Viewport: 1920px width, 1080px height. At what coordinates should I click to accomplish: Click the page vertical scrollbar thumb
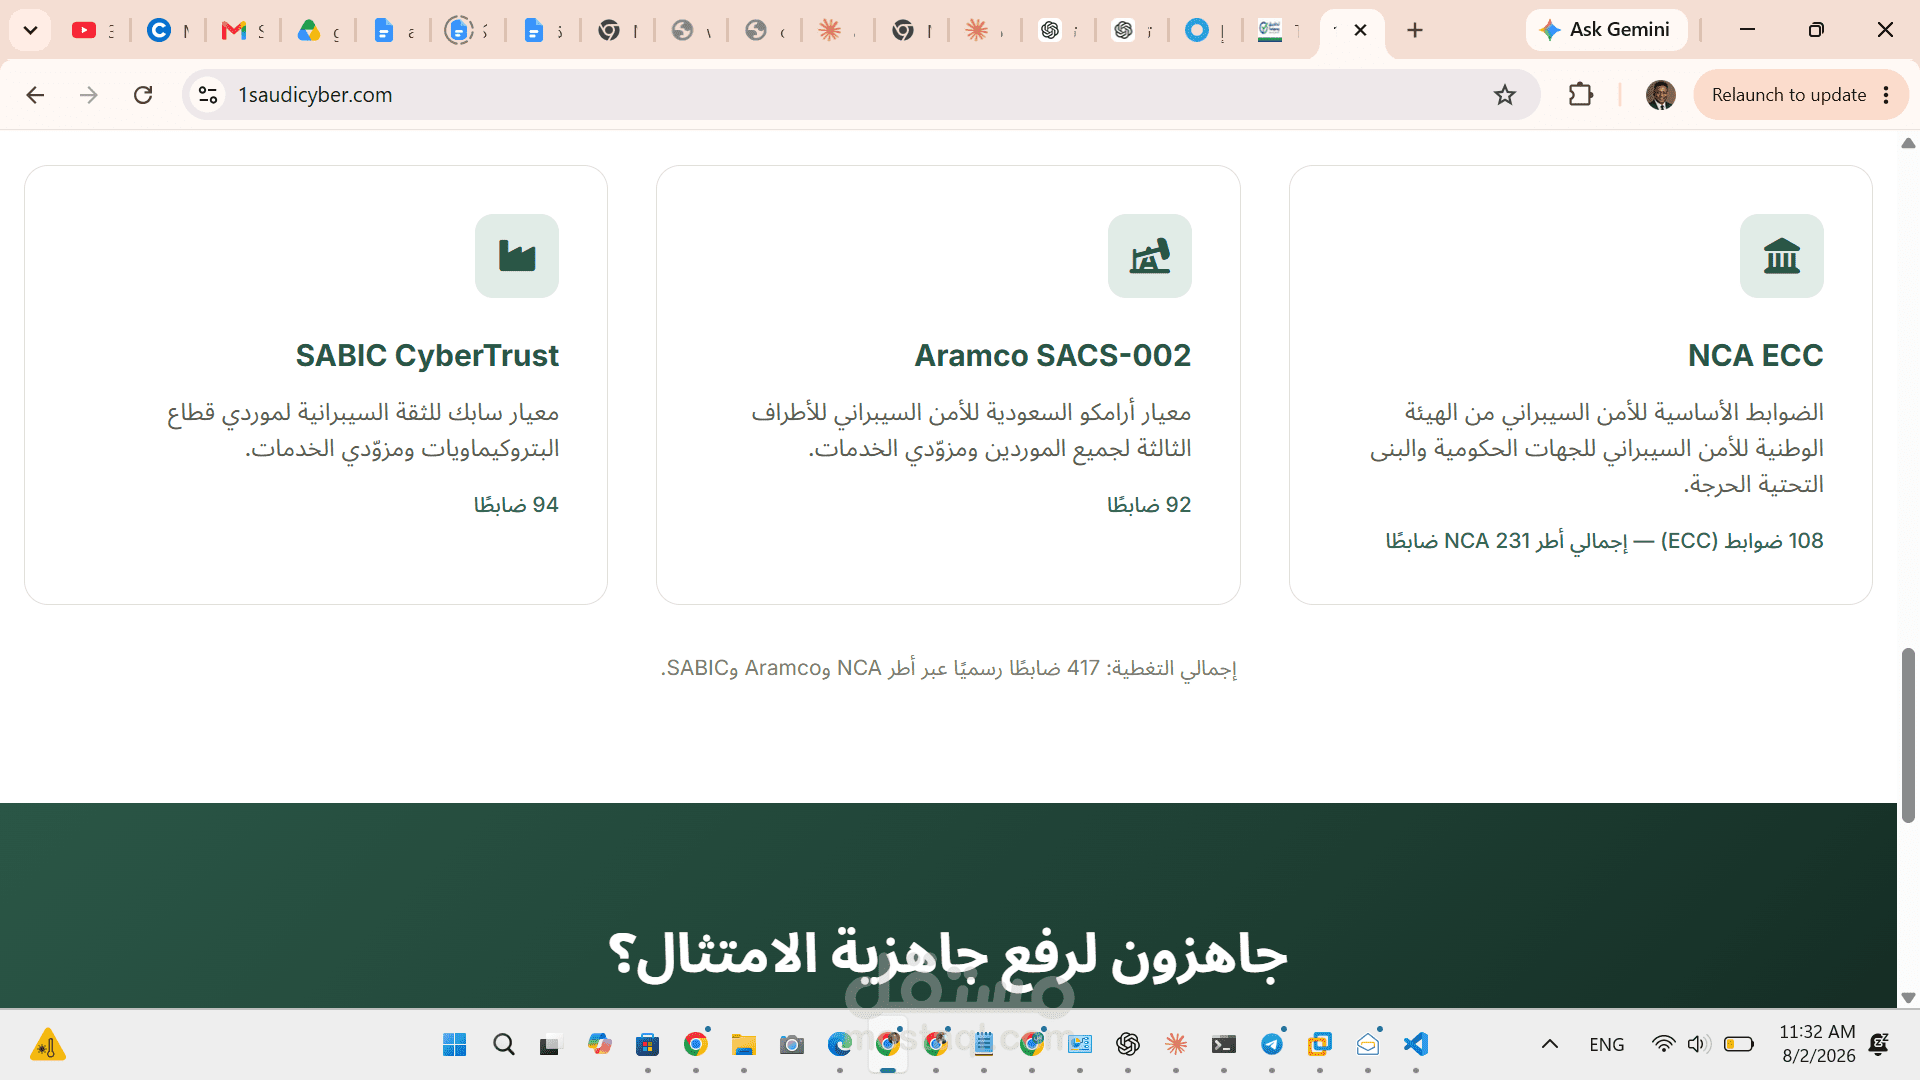(x=1908, y=735)
